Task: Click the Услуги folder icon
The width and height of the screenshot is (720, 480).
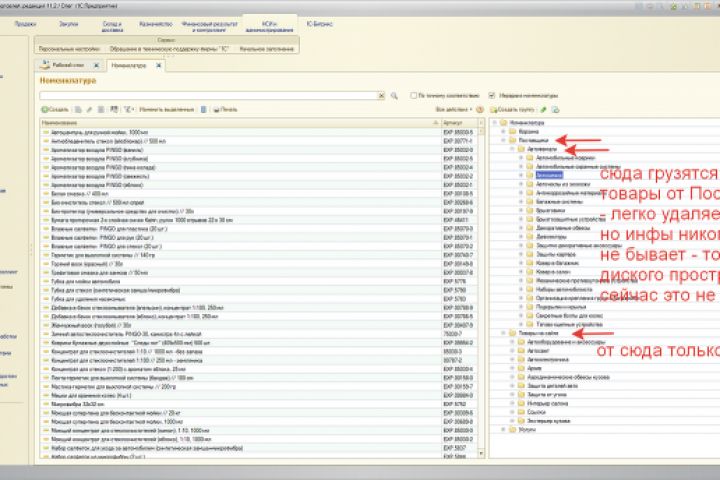Action: pyautogui.click(x=513, y=429)
